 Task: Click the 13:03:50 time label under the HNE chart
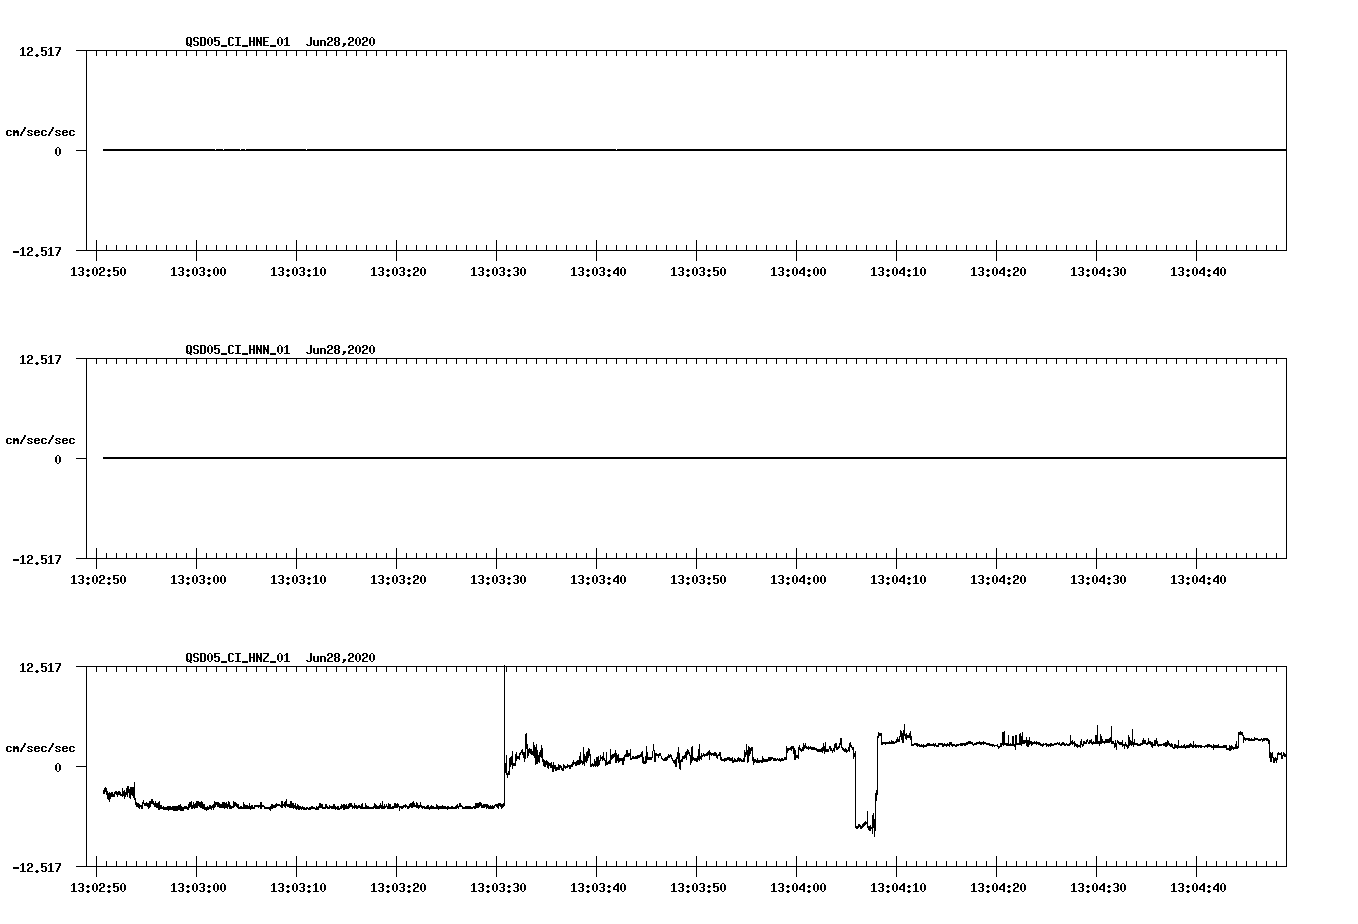[x=698, y=272]
